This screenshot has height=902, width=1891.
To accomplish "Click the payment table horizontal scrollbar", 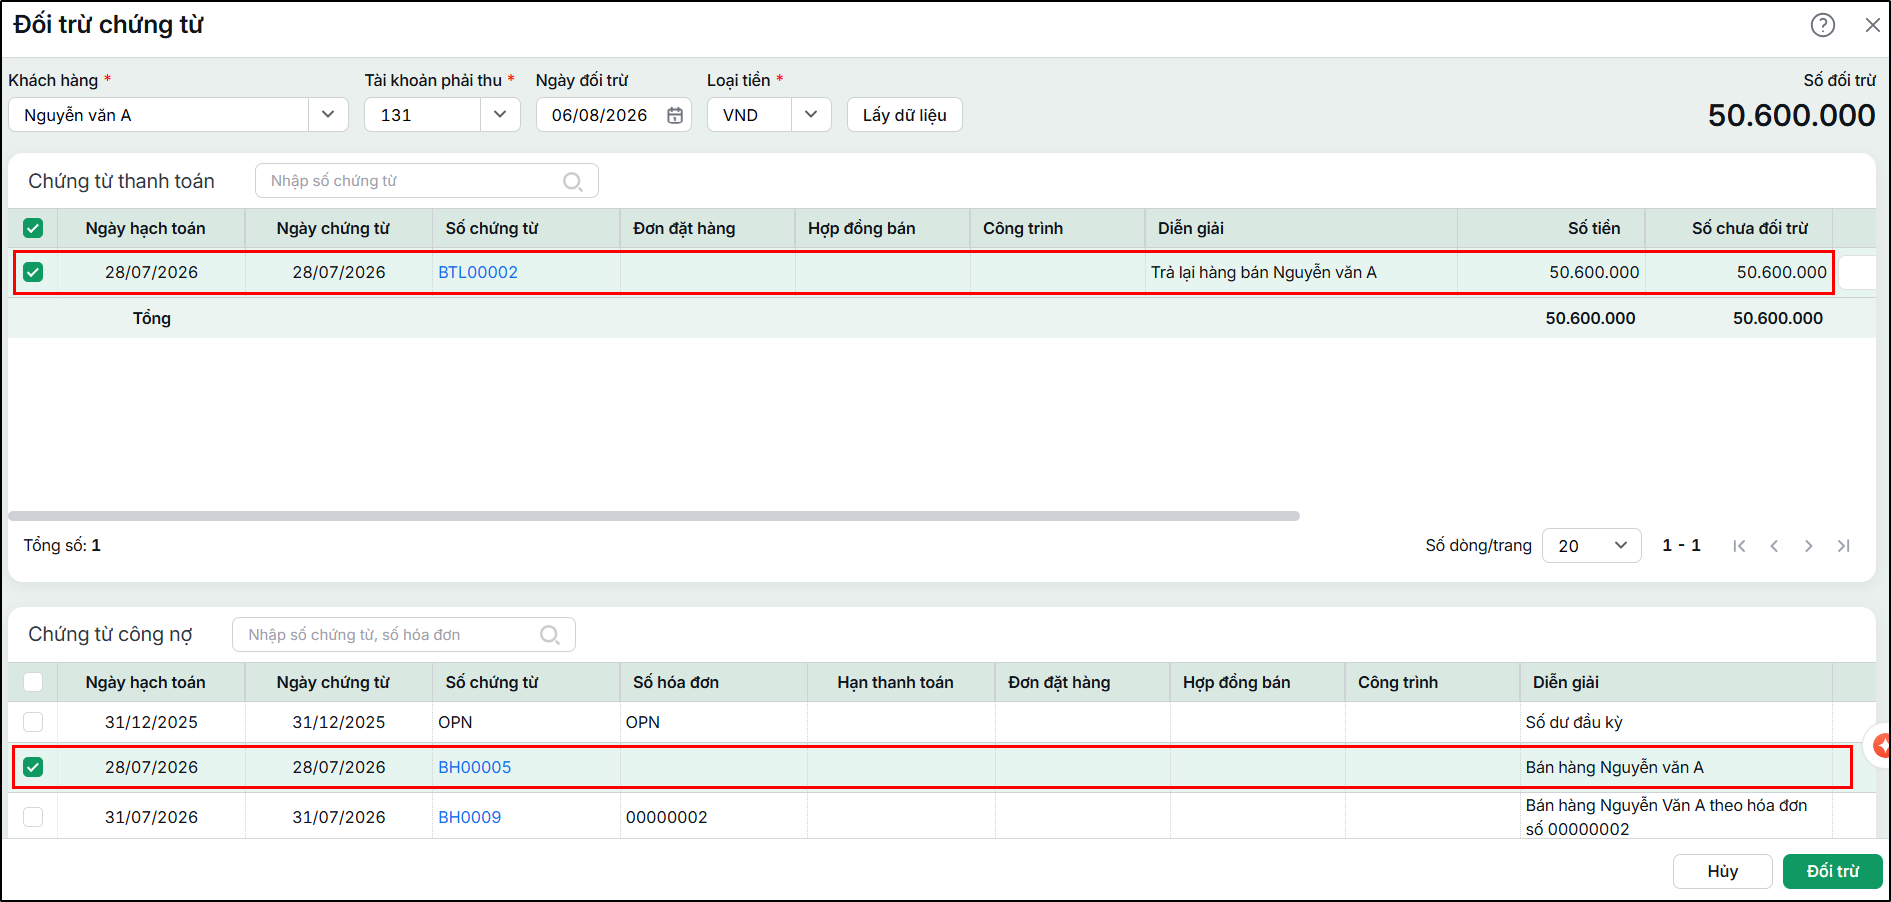I will 654,516.
